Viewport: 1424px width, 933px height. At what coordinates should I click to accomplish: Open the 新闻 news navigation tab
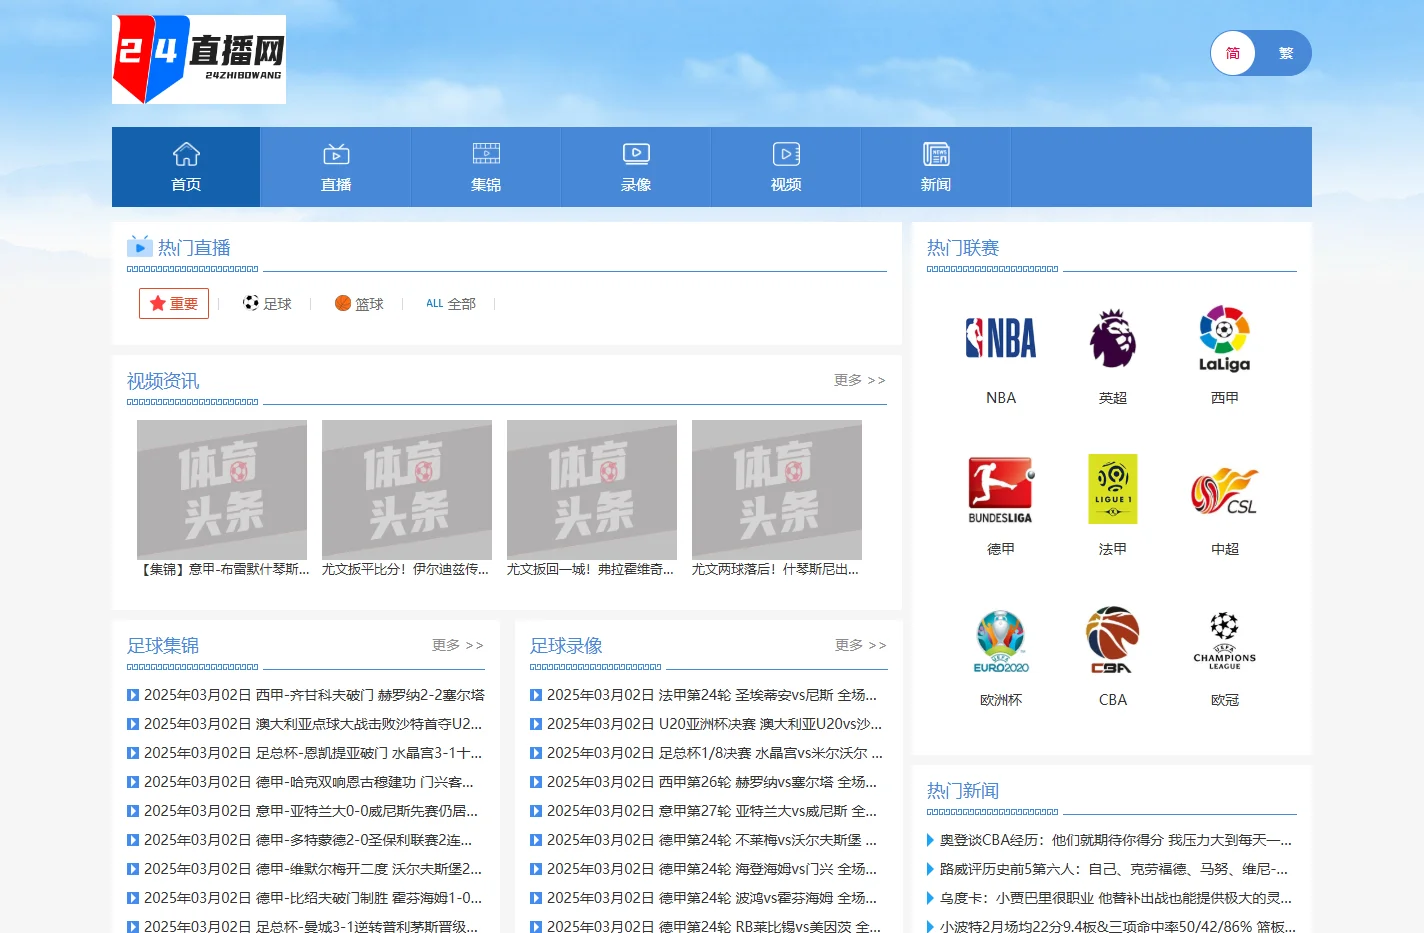tap(936, 167)
